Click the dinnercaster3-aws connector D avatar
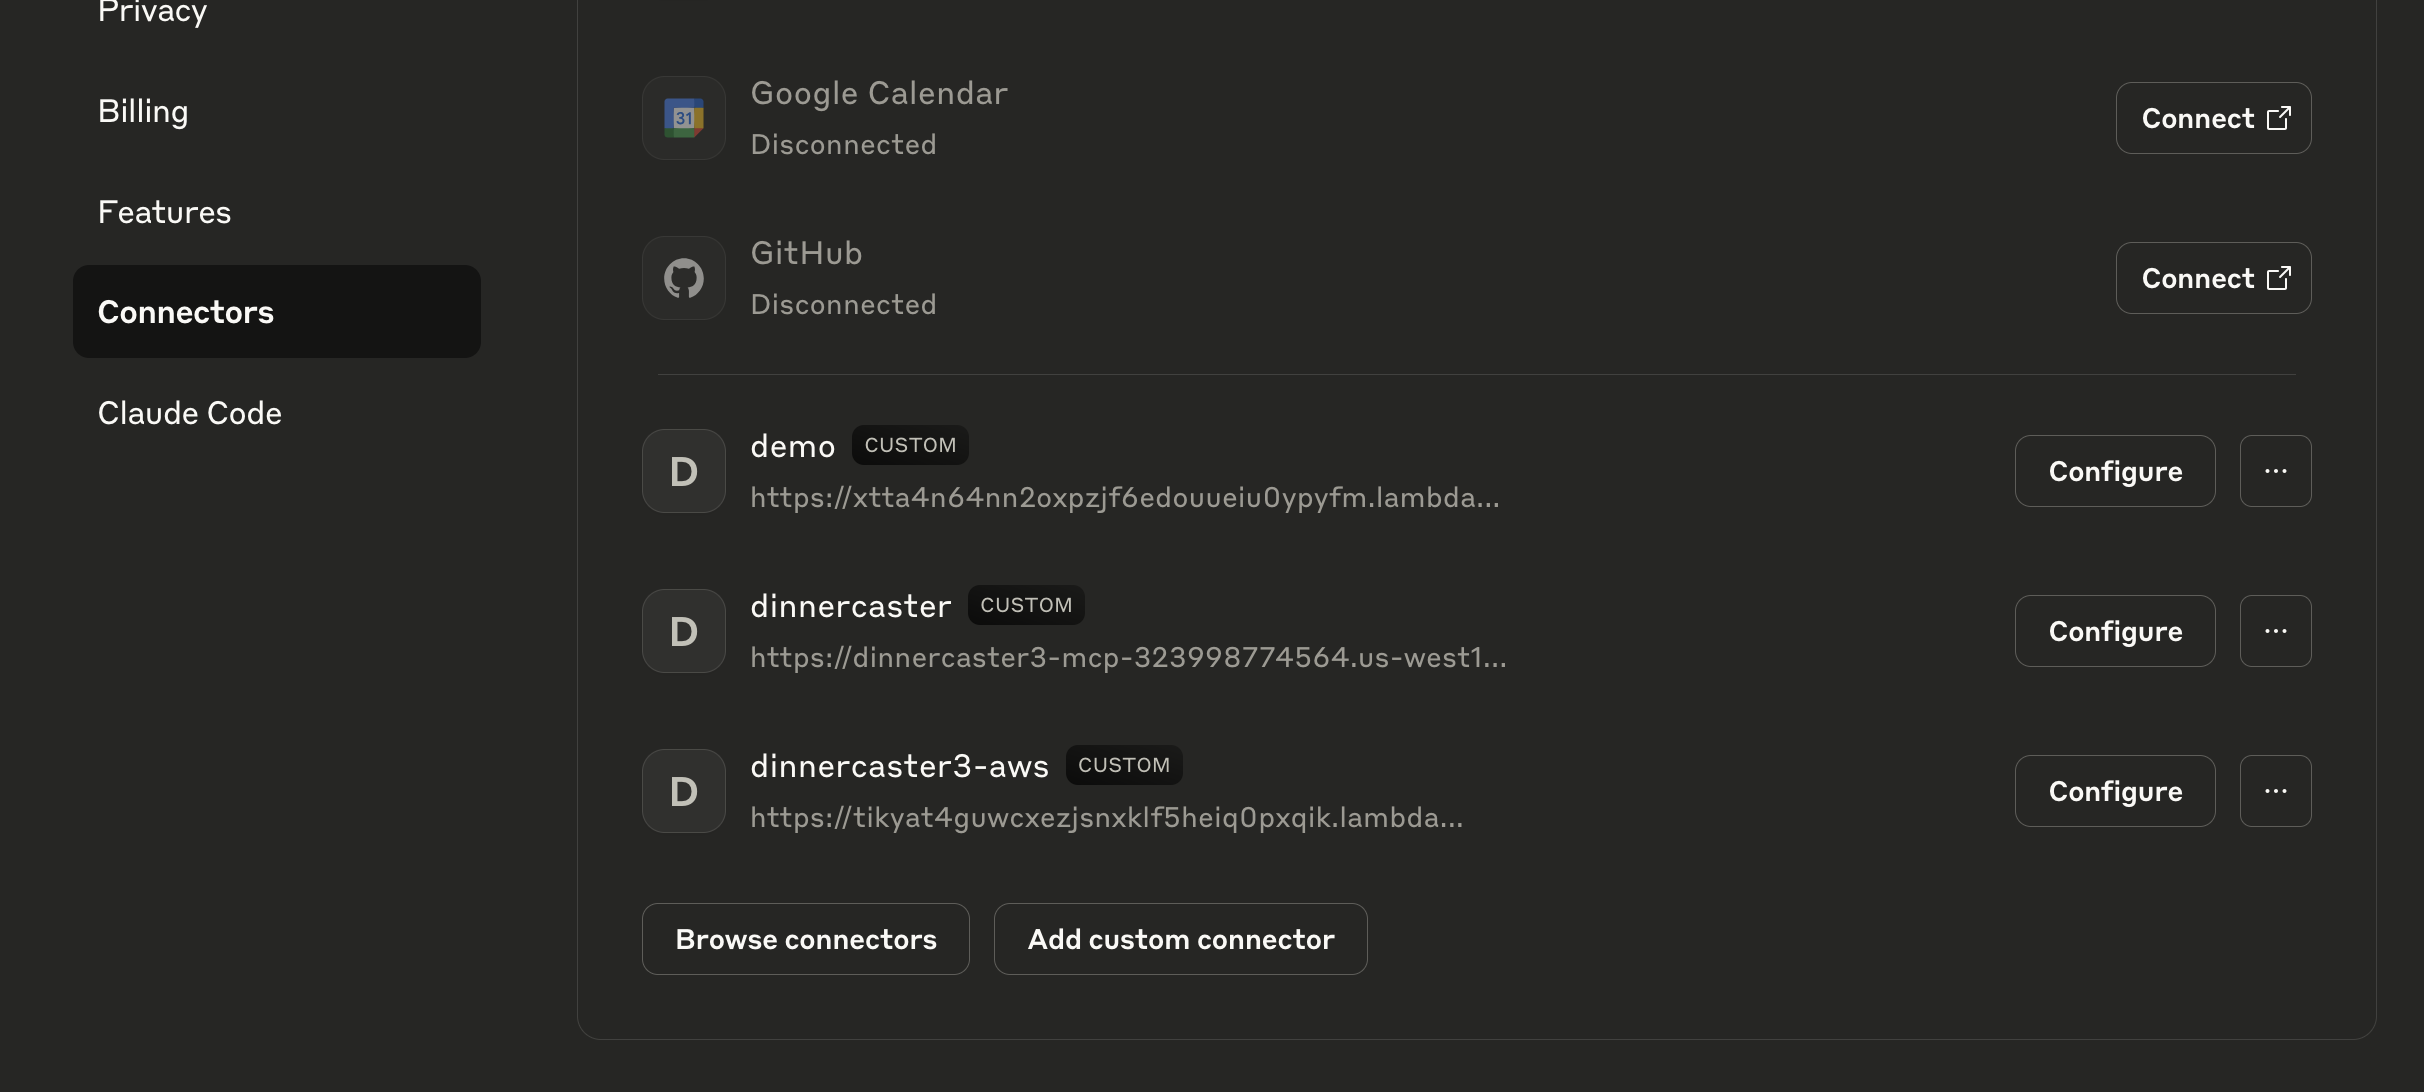Image resolution: width=2424 pixels, height=1092 pixels. [x=684, y=791]
